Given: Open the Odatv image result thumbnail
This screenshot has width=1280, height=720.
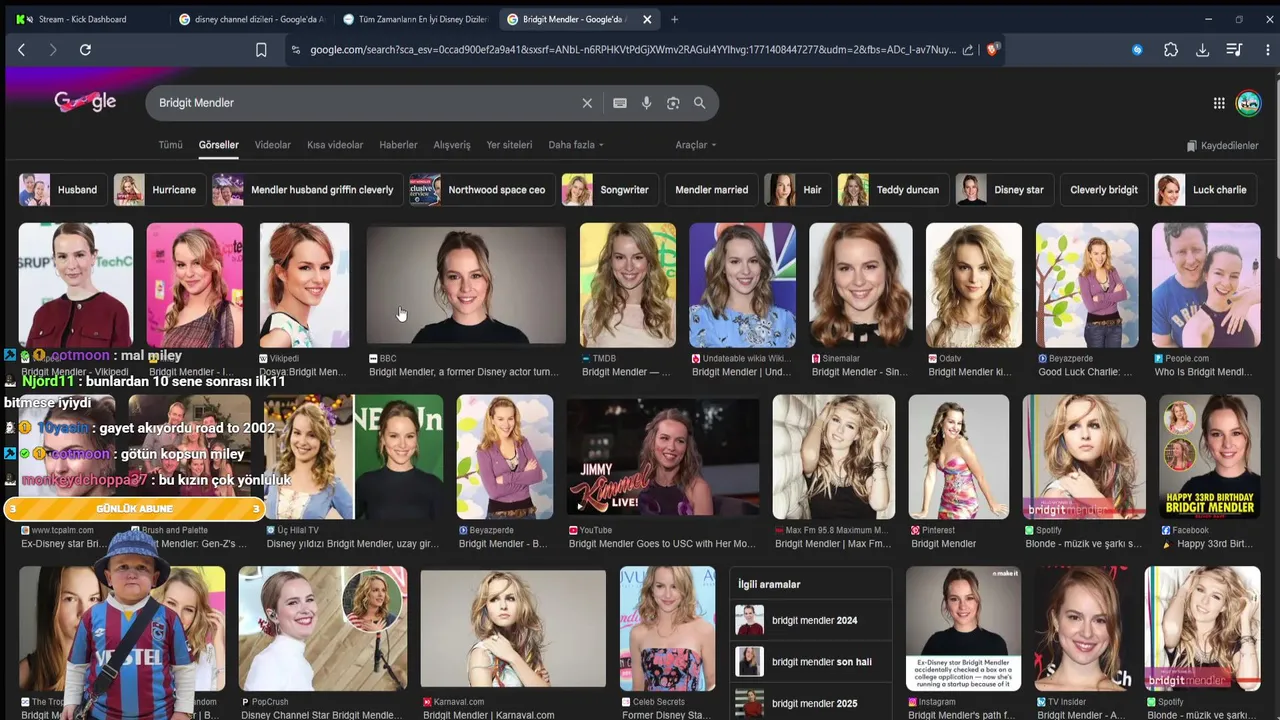Looking at the screenshot, I should [974, 284].
